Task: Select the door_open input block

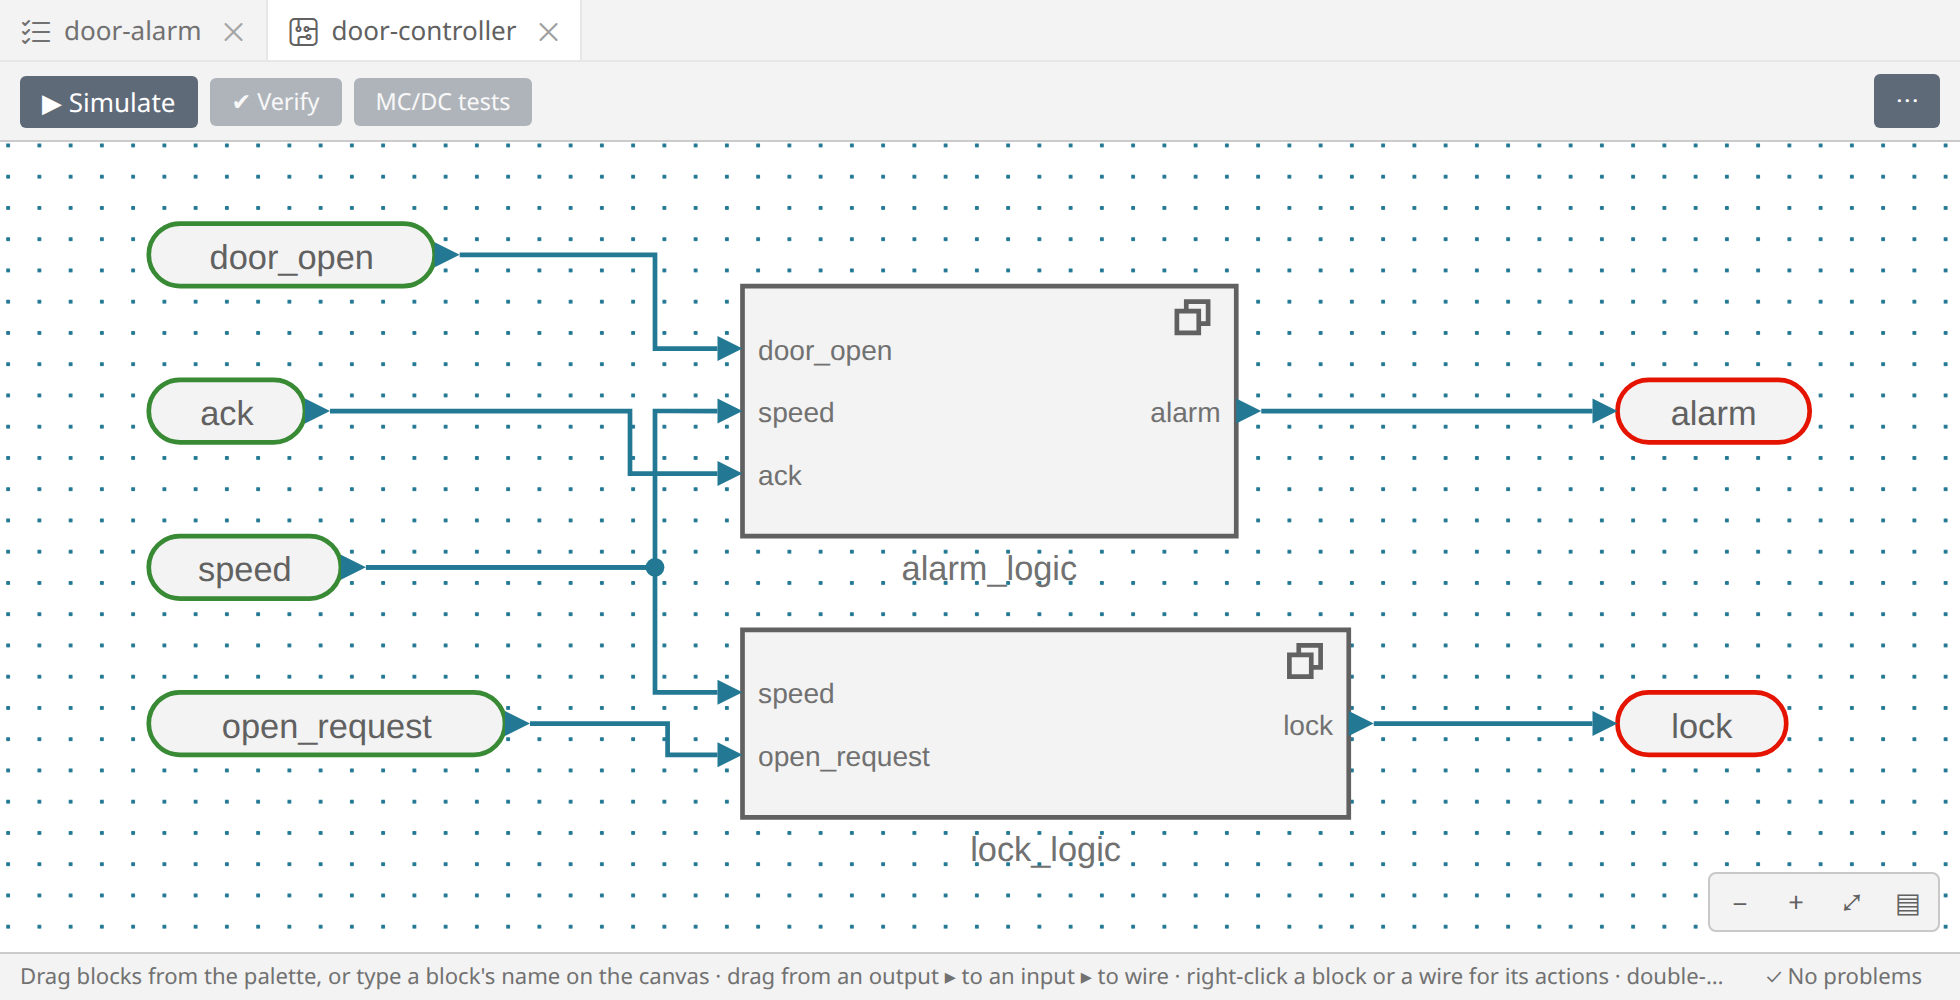Action: tap(291, 255)
